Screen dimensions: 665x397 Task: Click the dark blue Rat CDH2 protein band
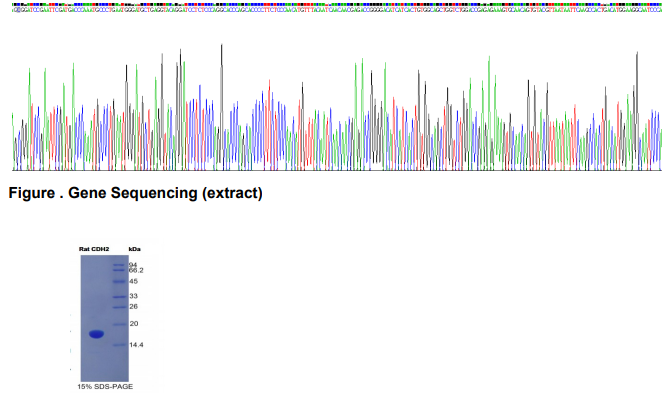[96, 334]
